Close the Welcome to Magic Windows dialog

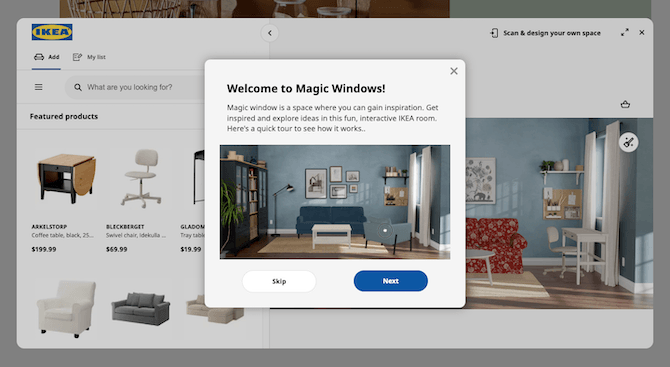454,71
